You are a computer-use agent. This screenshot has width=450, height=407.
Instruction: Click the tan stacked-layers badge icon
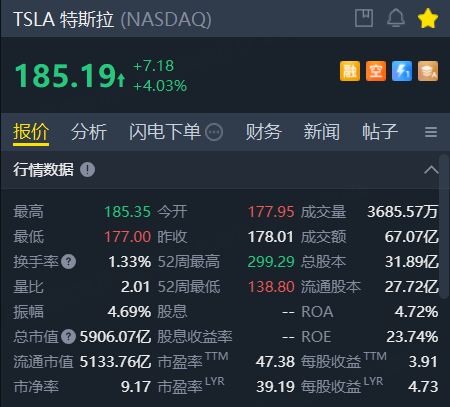click(x=428, y=71)
